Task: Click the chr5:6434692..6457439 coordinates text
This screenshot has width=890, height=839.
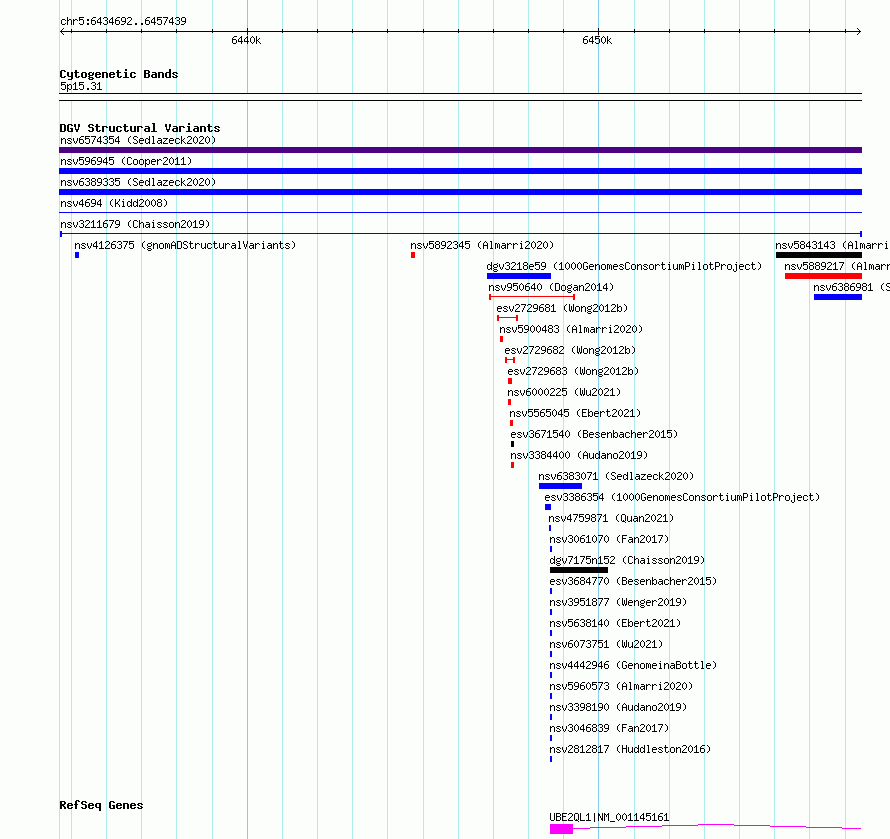Action: [x=123, y=22]
